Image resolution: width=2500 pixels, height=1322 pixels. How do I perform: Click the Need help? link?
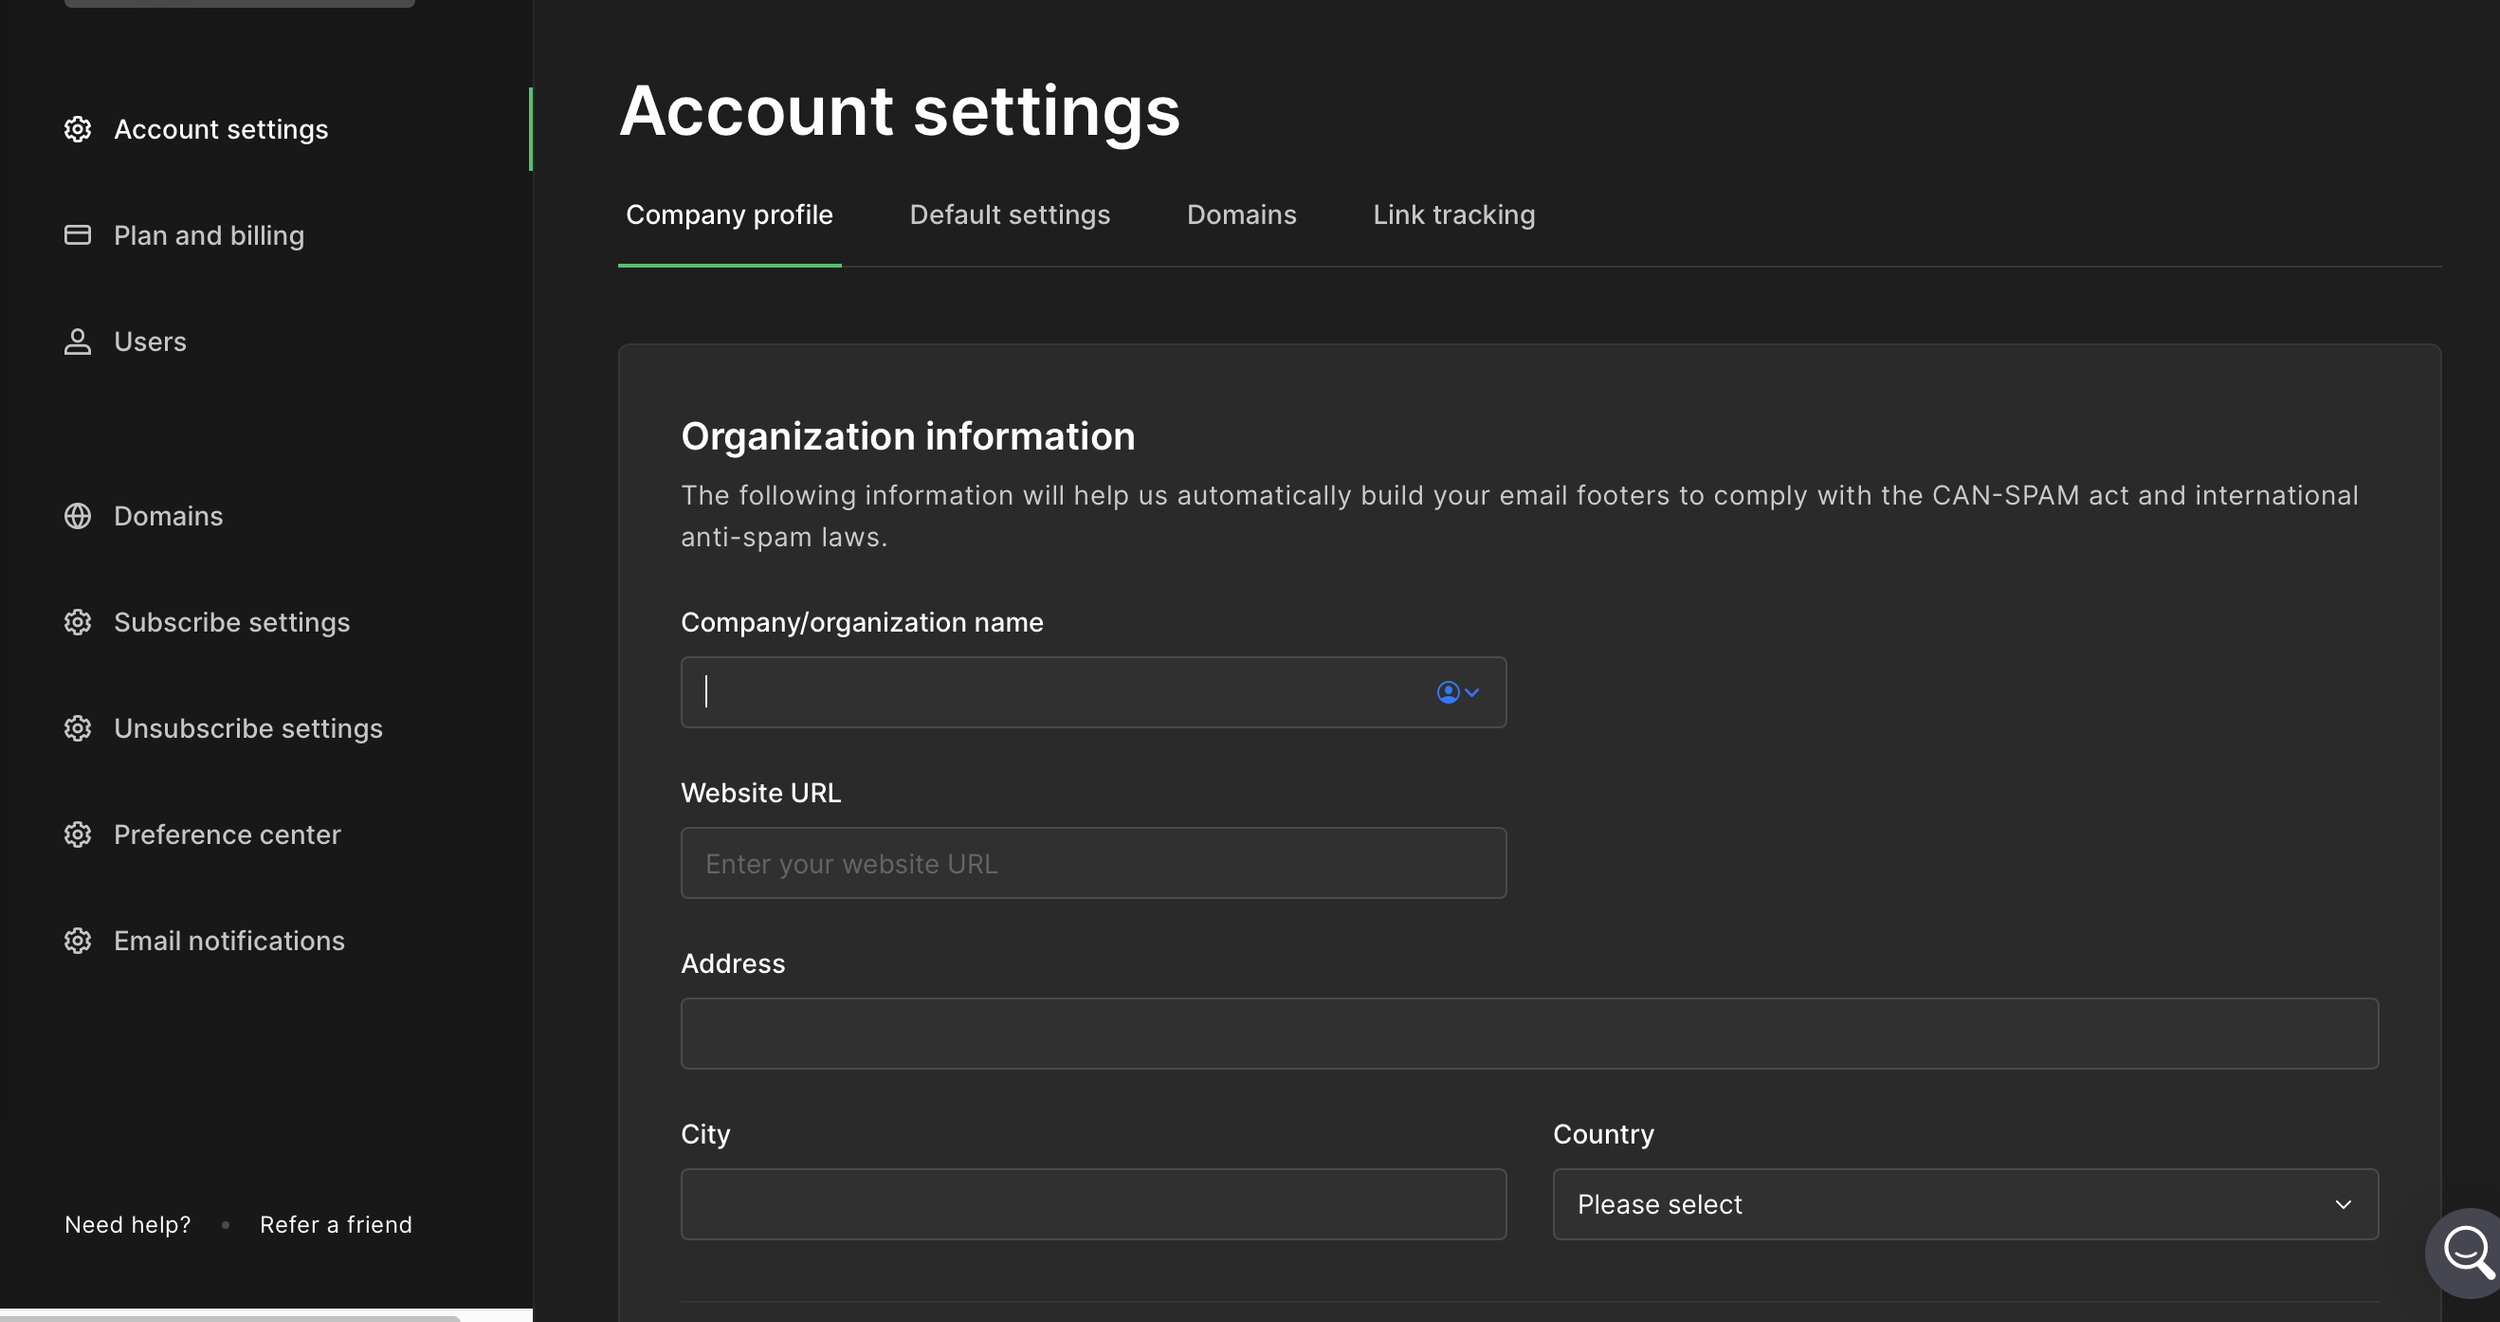128,1225
